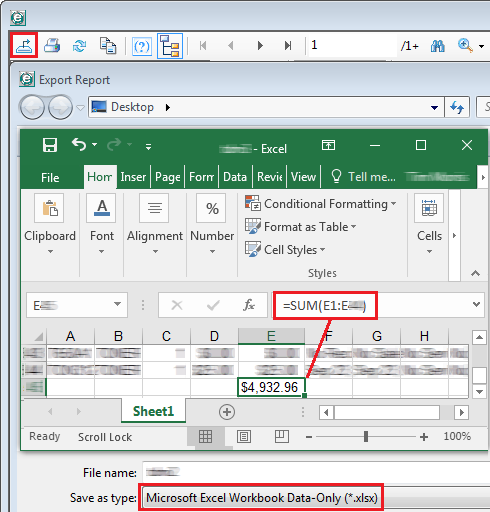Expand the formula bar chevron

(476, 304)
